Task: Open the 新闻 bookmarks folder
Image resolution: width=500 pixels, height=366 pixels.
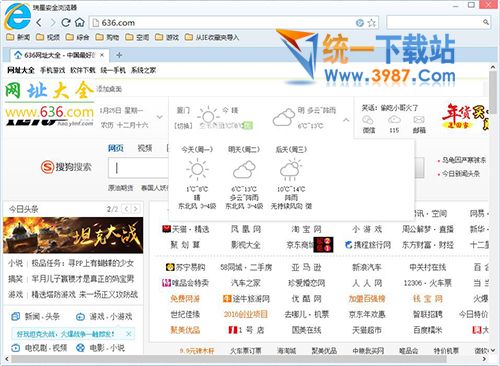Action: (x=18, y=37)
